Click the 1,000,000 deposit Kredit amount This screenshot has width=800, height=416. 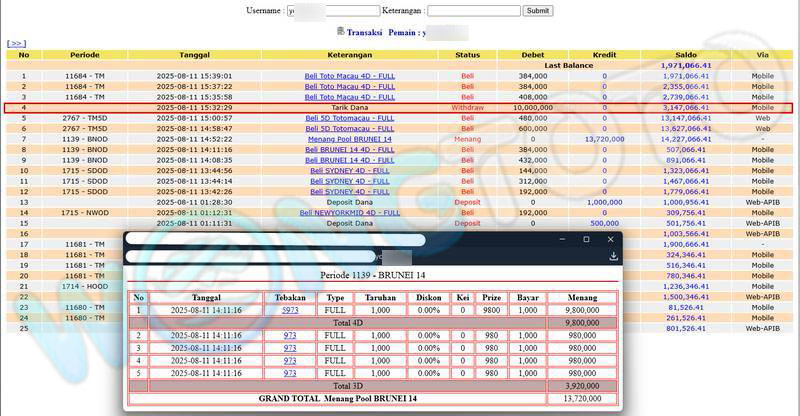tap(603, 202)
